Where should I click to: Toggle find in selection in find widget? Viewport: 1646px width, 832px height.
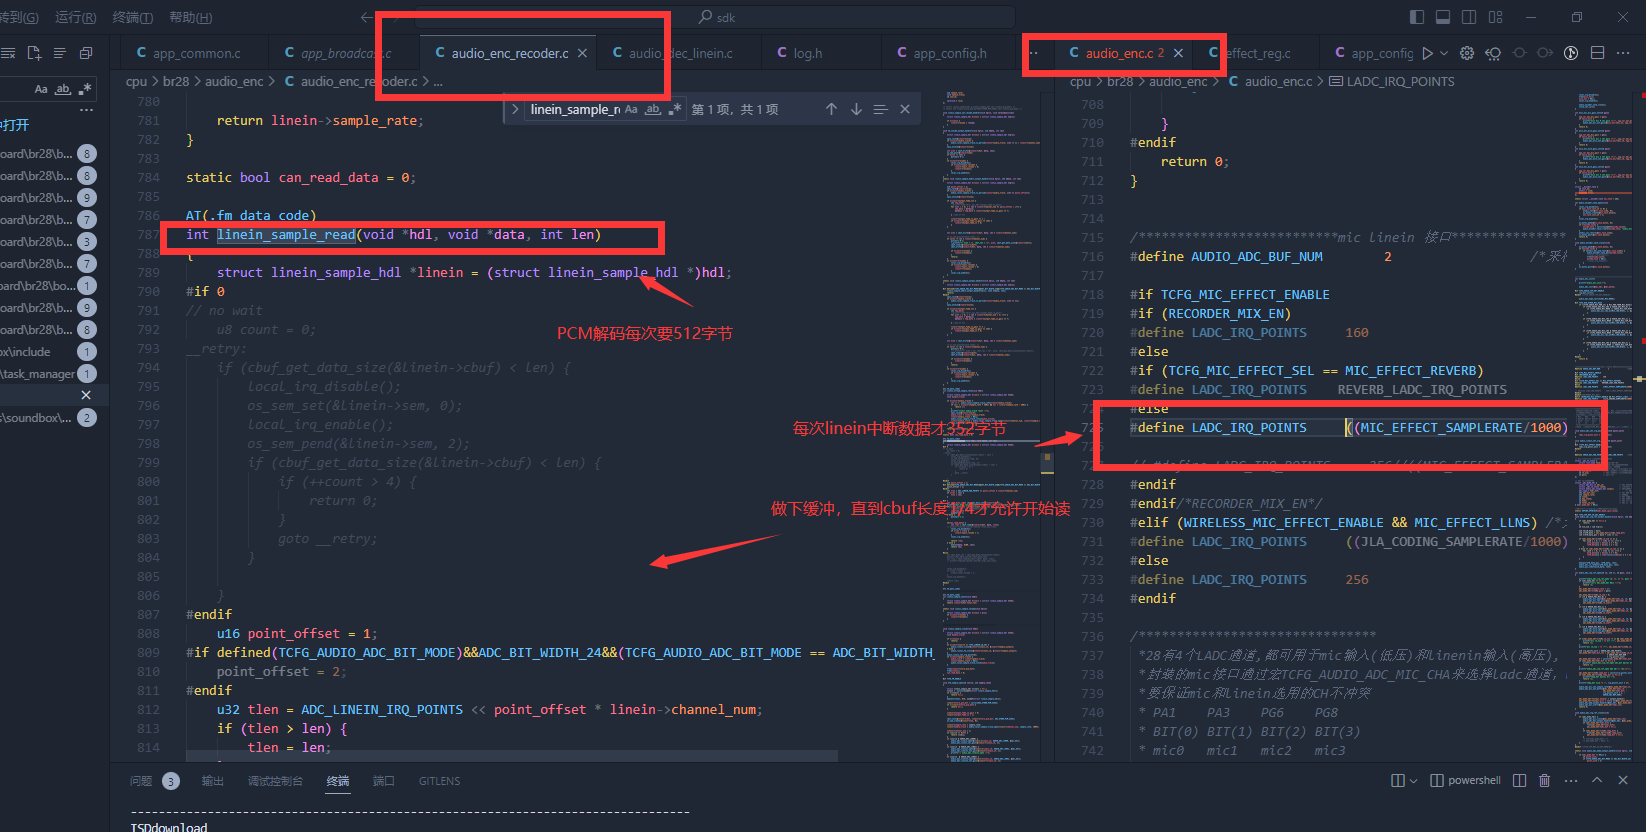pyautogui.click(x=880, y=109)
